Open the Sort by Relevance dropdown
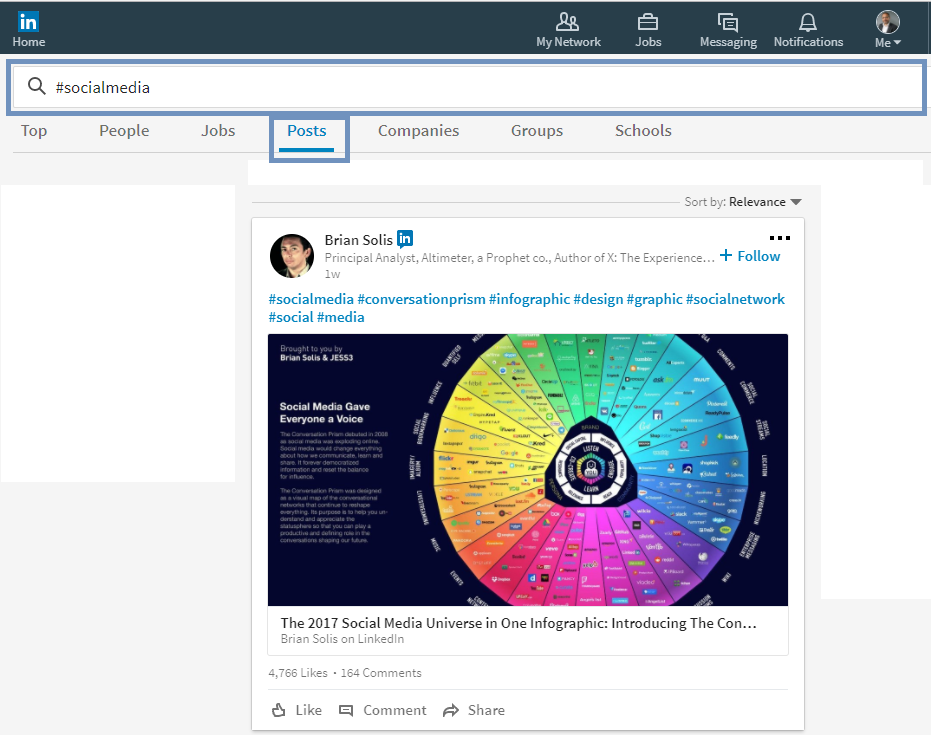The image size is (931, 735). 764,202
